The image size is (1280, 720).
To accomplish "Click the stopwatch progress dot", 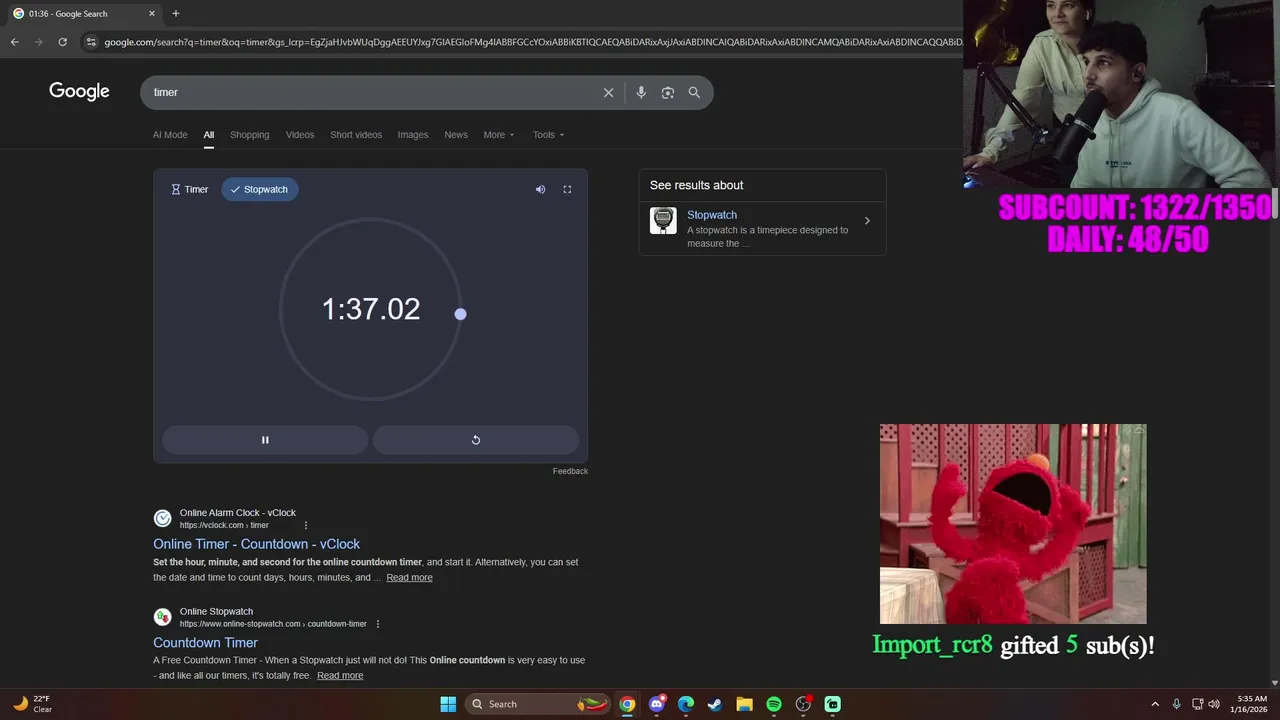I will click(460, 314).
